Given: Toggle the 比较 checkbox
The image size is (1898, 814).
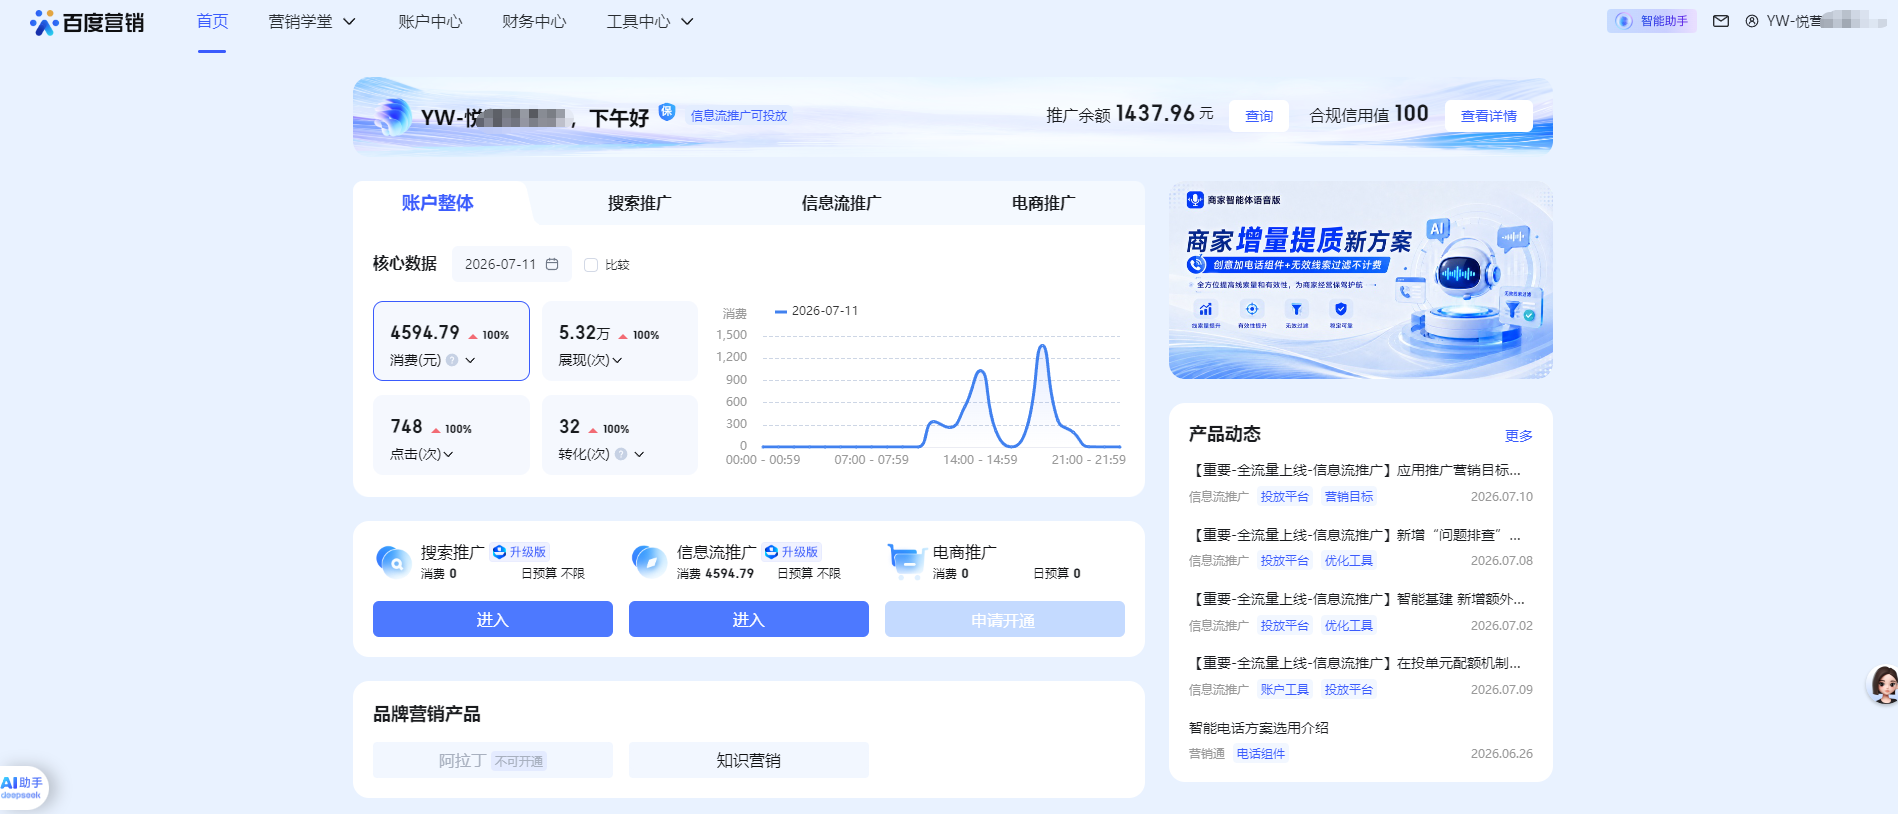Looking at the screenshot, I should pos(591,265).
